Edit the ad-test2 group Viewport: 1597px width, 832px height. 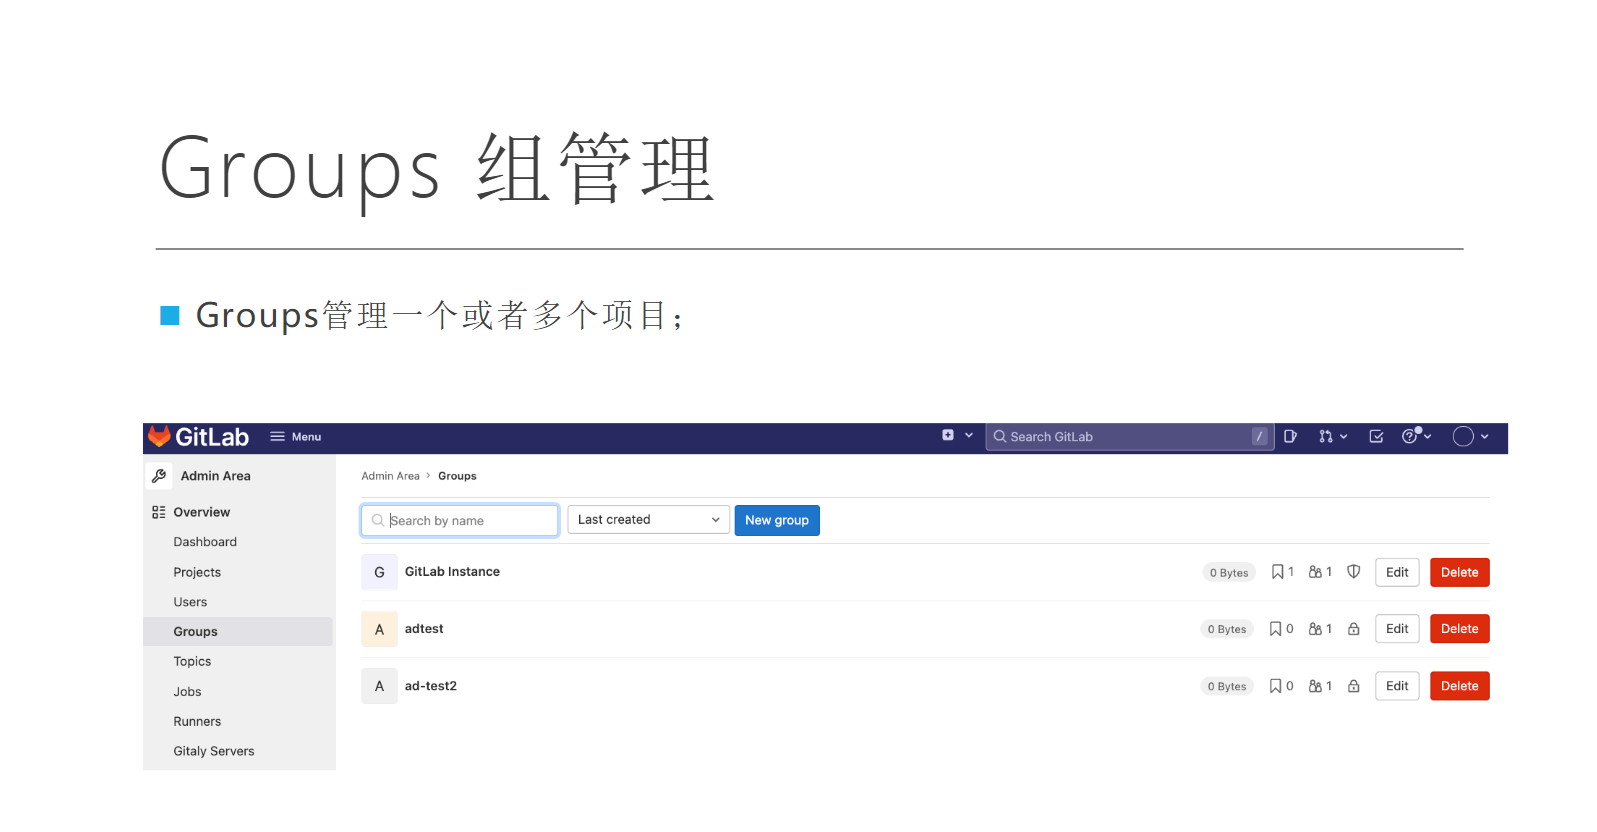click(1397, 686)
